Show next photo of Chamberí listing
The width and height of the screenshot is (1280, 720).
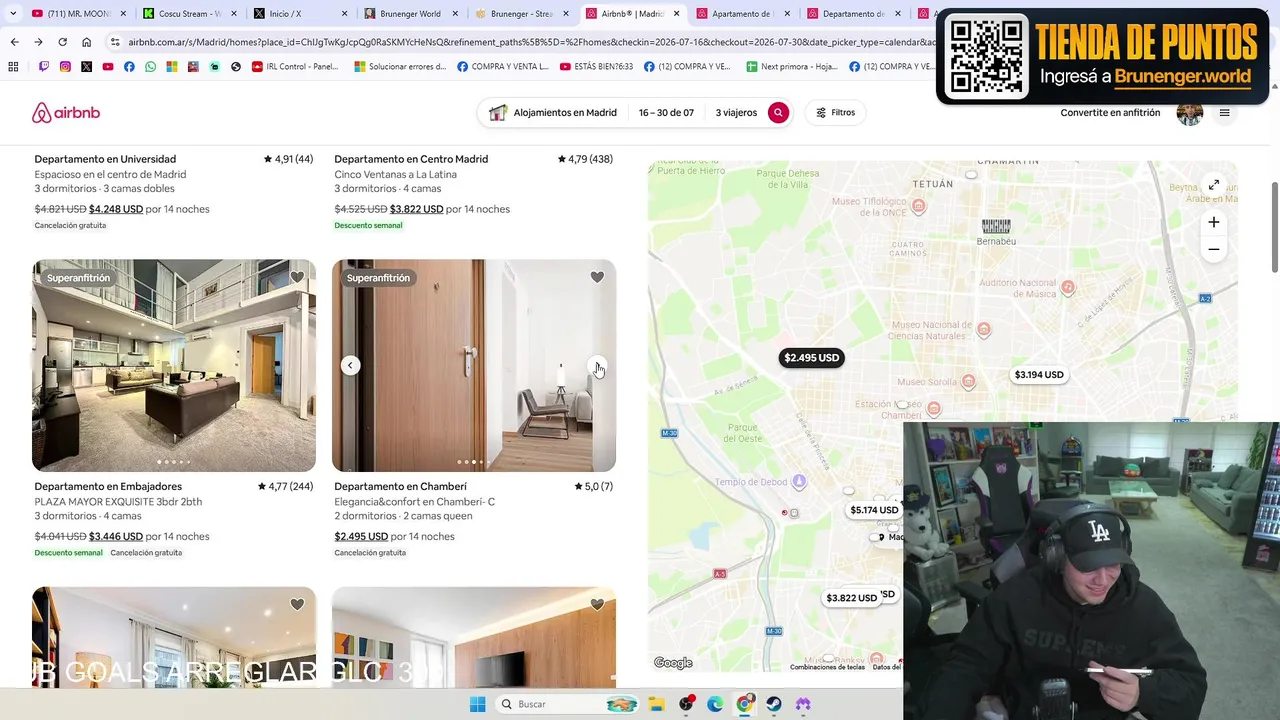(597, 365)
